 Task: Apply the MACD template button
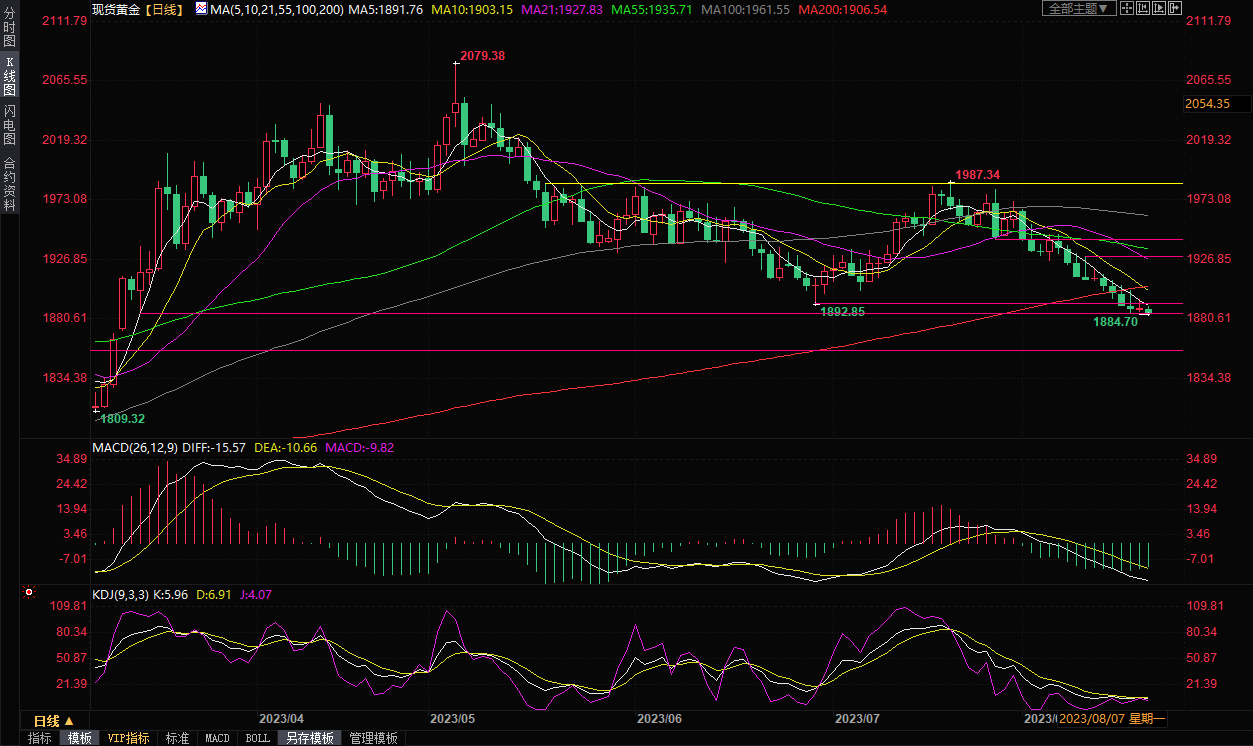pyautogui.click(x=217, y=738)
